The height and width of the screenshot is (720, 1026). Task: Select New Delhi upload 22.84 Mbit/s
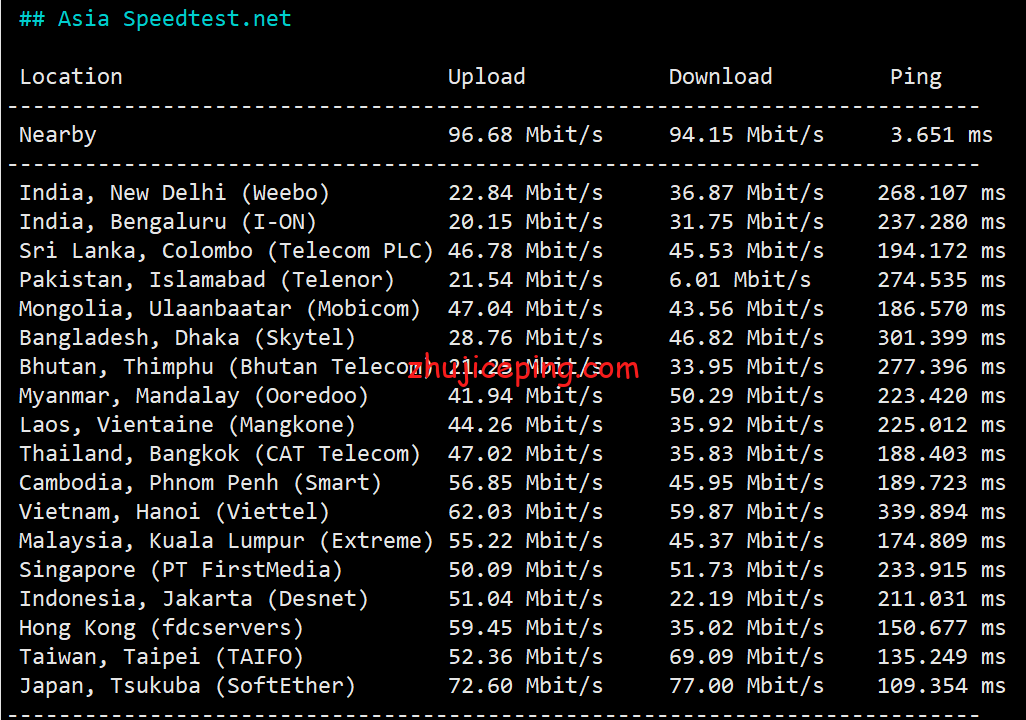pyautogui.click(x=525, y=193)
